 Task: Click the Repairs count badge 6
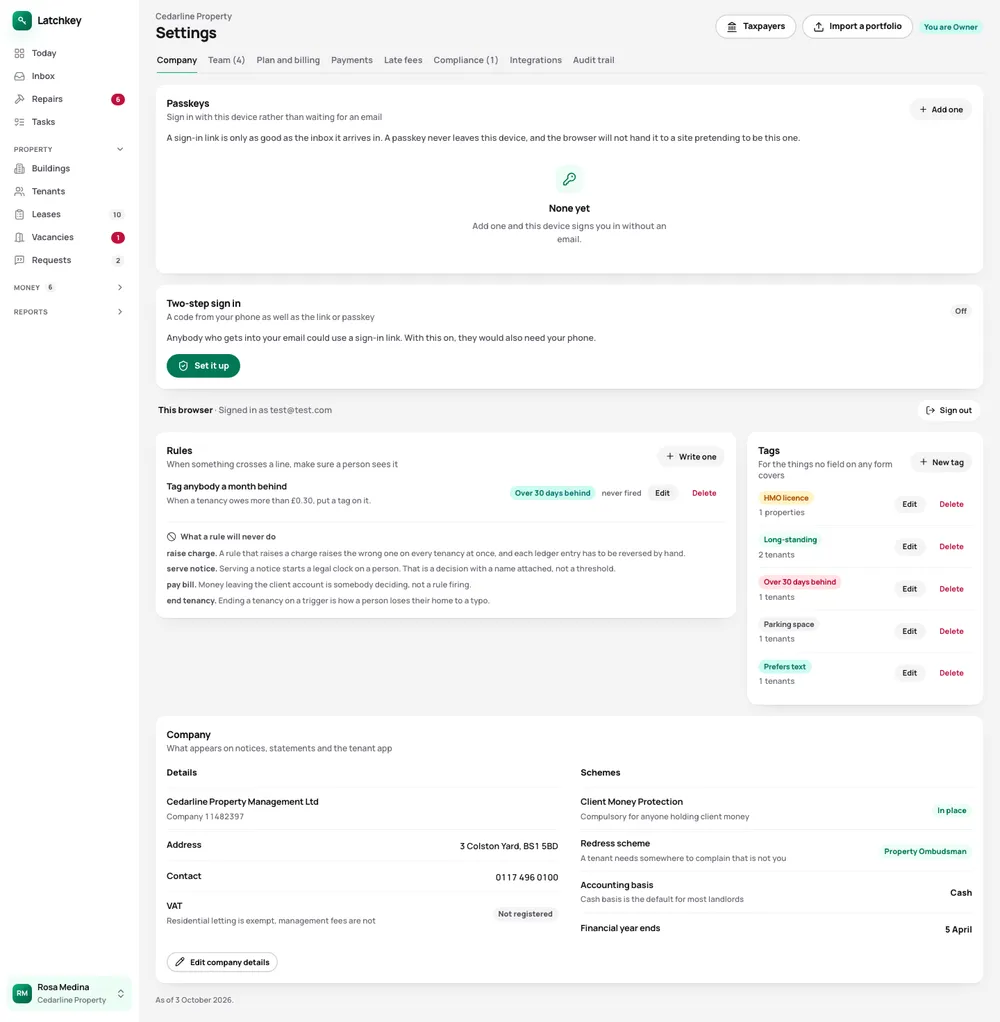tap(118, 100)
